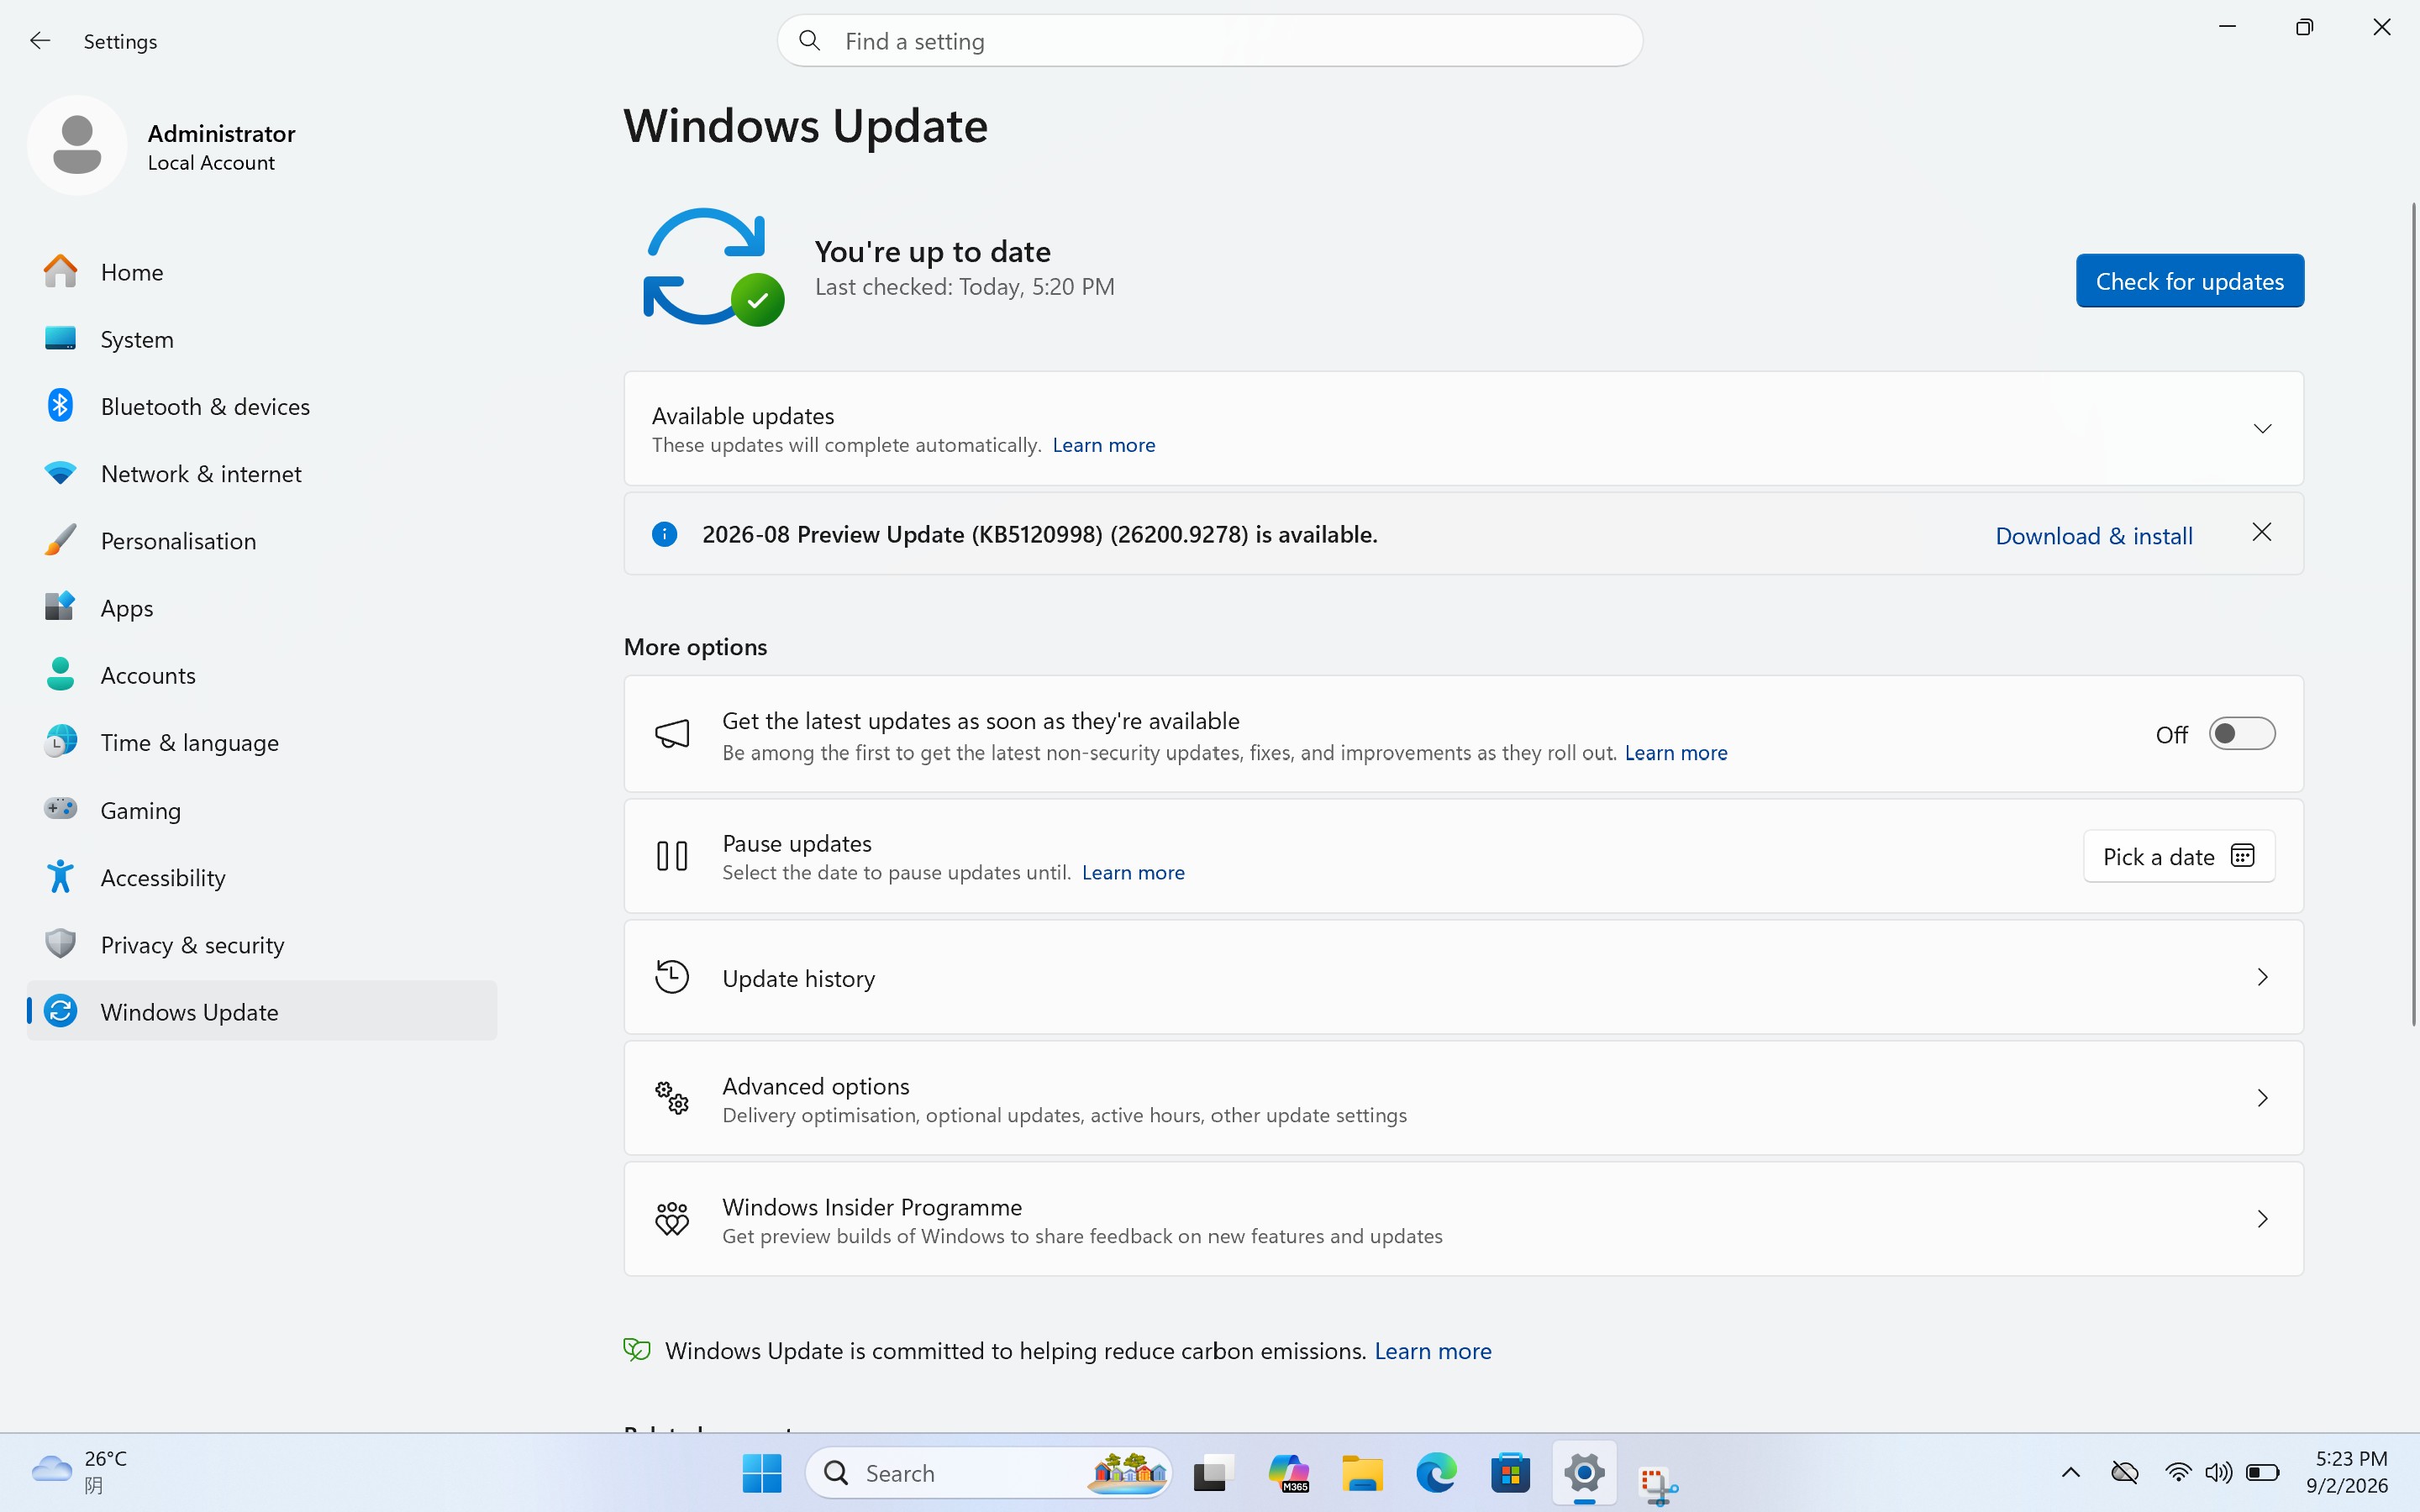2420x1512 pixels.
Task: Click the OneDrive not-synced cloud icon in the tray
Action: pos(2125,1472)
